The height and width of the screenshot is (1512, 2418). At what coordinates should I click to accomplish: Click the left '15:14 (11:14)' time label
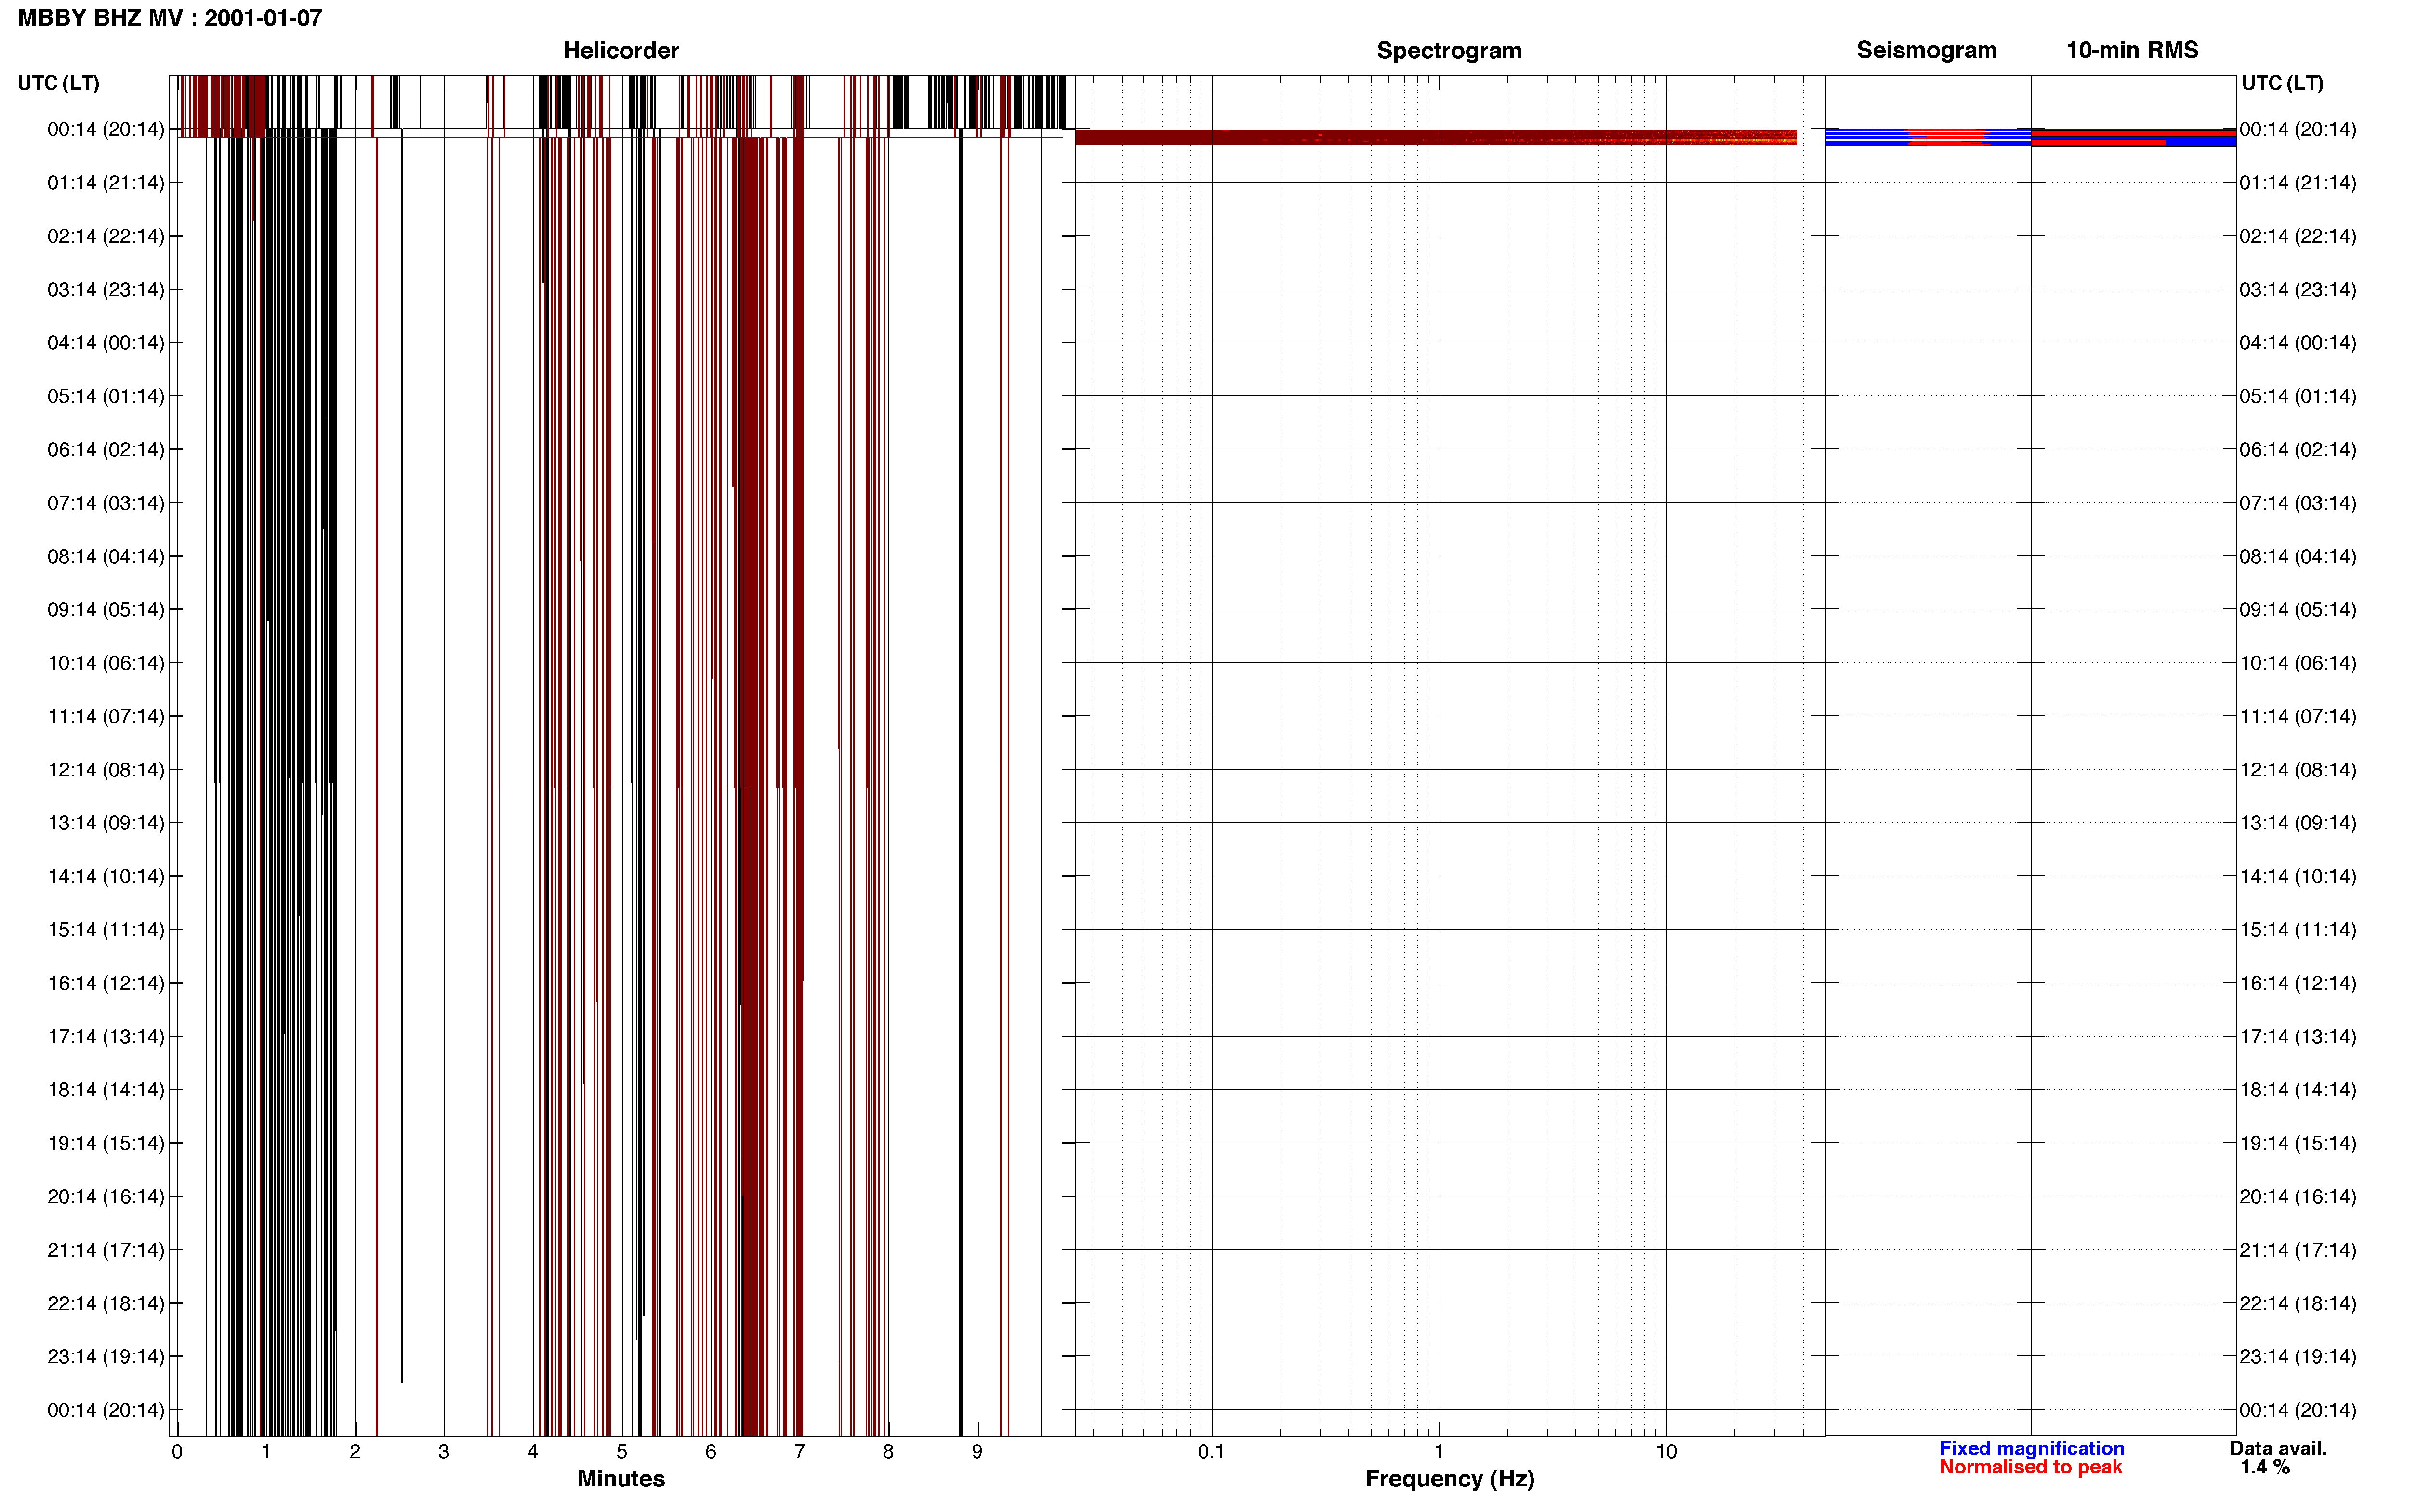[x=106, y=930]
